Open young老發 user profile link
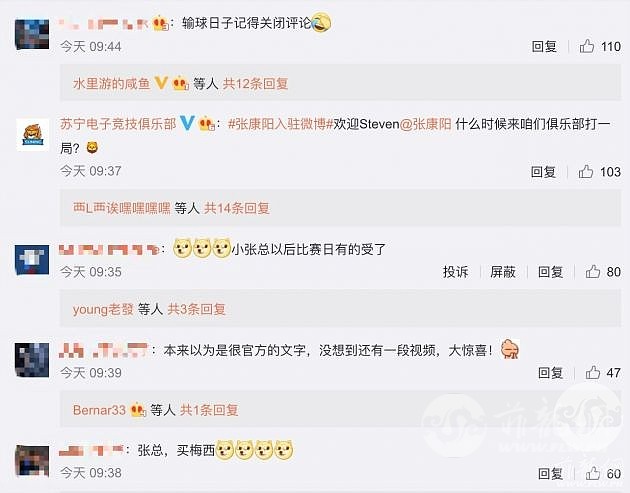630x493 pixels. pyautogui.click(x=103, y=309)
